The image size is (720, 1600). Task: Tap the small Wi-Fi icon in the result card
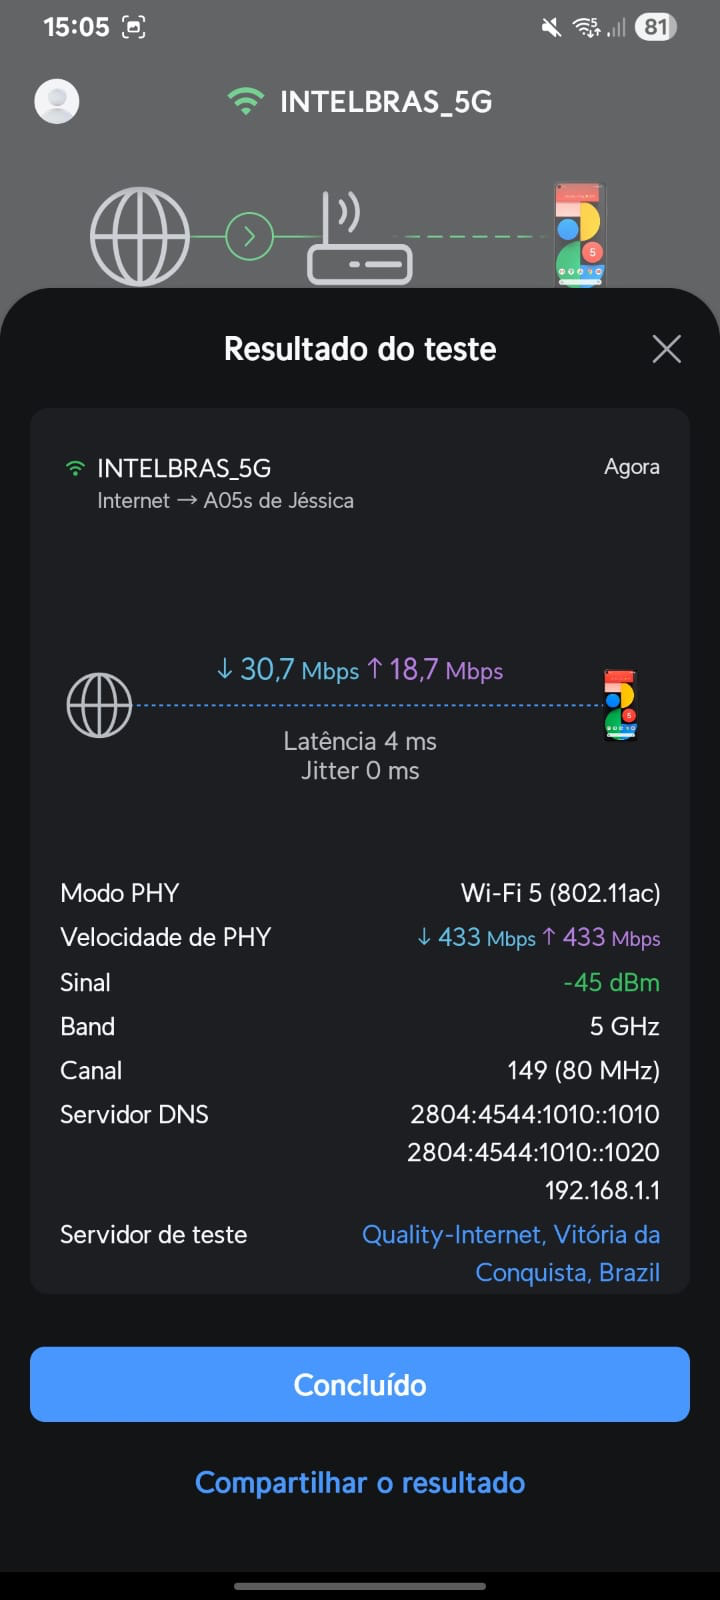click(x=75, y=468)
